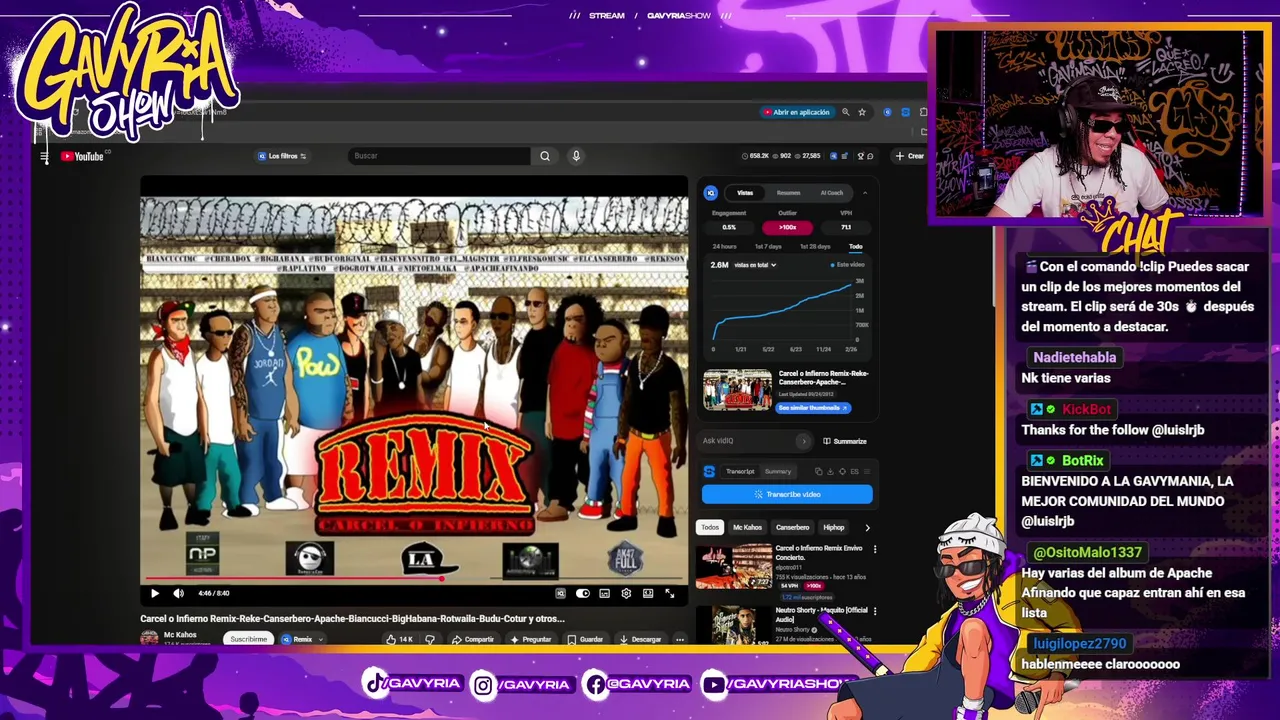Open options for Neutro Shorty Maquito video
1280x720 pixels.
[875, 611]
